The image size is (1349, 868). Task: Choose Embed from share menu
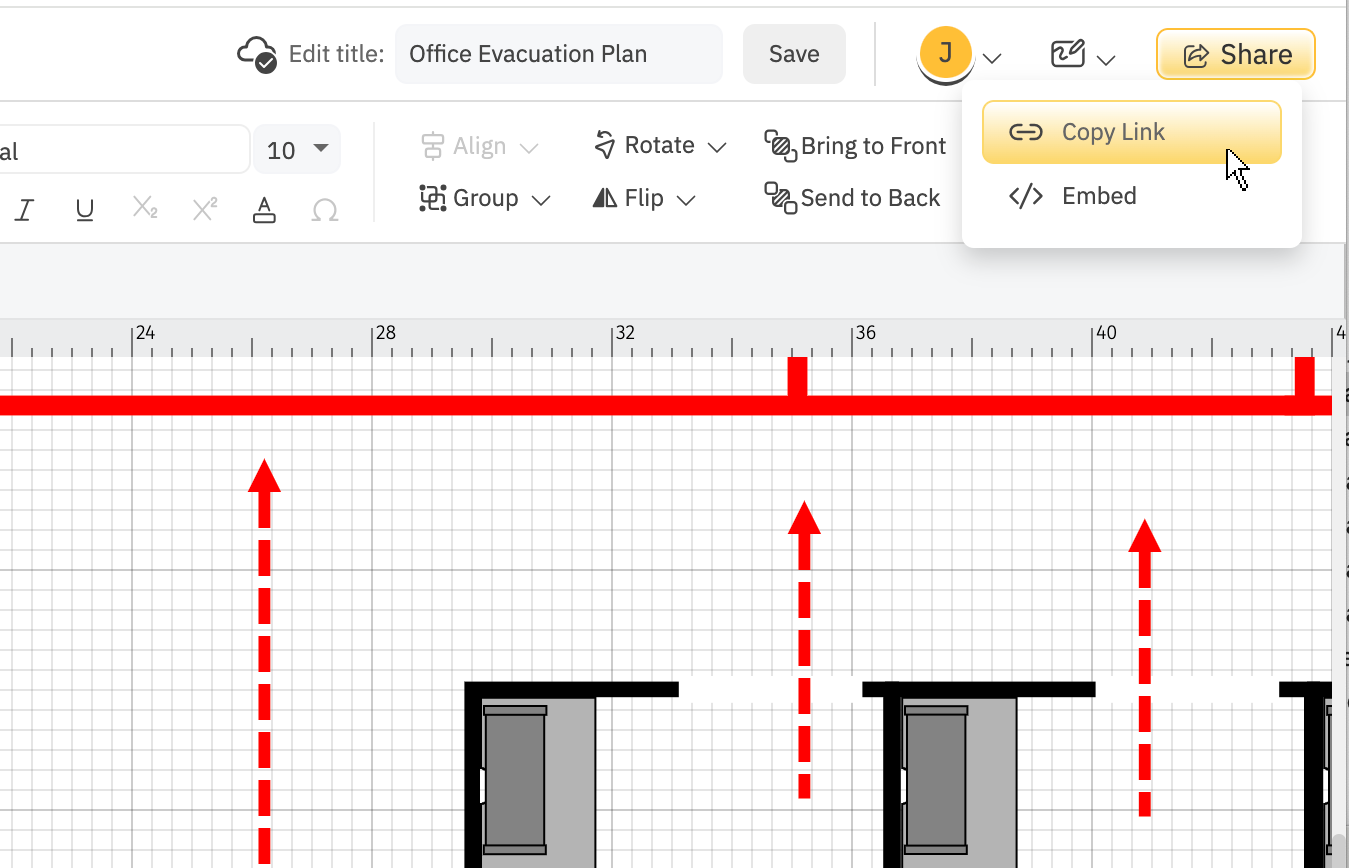click(x=1098, y=196)
